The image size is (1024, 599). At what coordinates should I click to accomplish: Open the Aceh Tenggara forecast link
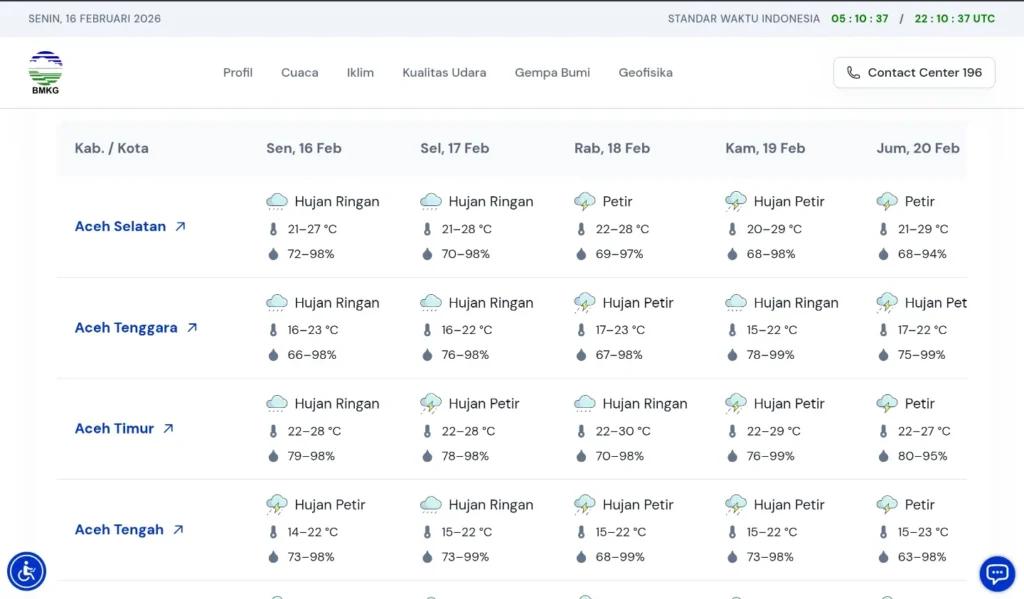tap(126, 328)
